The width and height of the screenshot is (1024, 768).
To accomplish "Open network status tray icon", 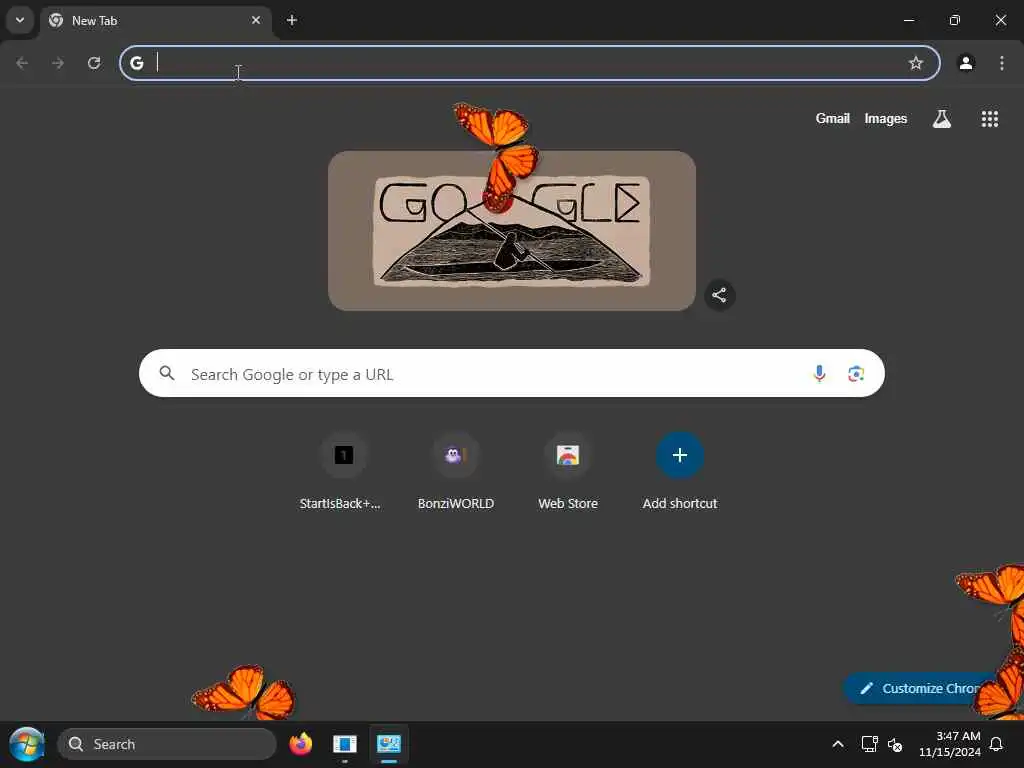I will pos(869,744).
